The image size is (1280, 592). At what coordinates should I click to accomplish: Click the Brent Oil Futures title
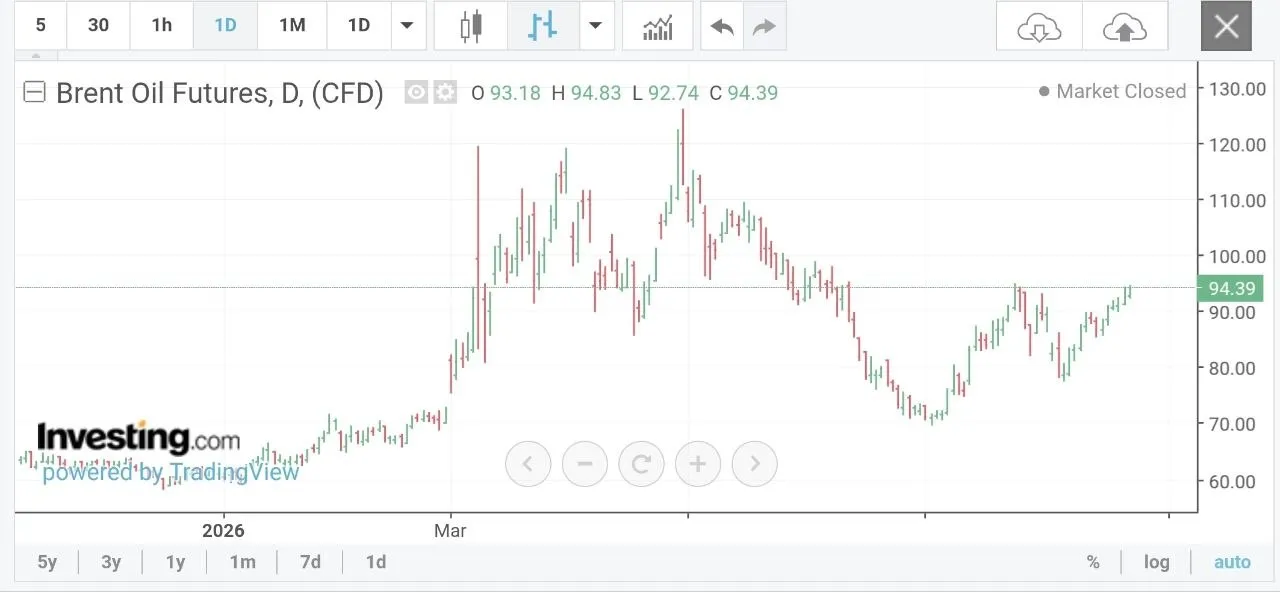[220, 93]
